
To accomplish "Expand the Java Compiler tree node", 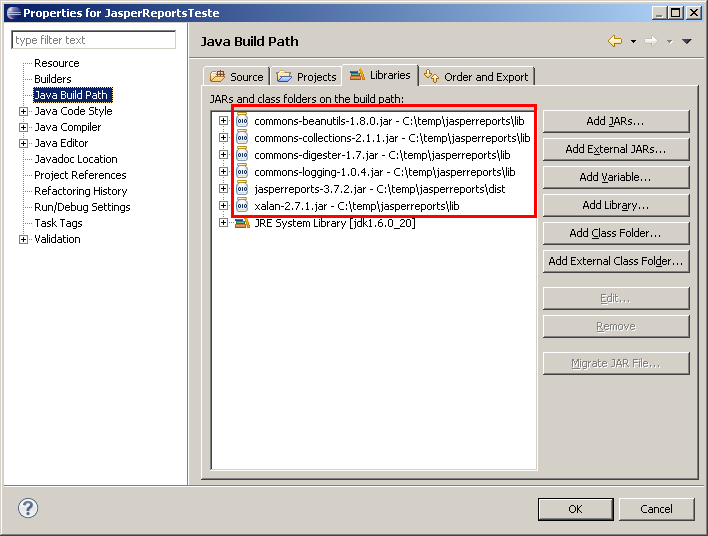I will pos(23,127).
